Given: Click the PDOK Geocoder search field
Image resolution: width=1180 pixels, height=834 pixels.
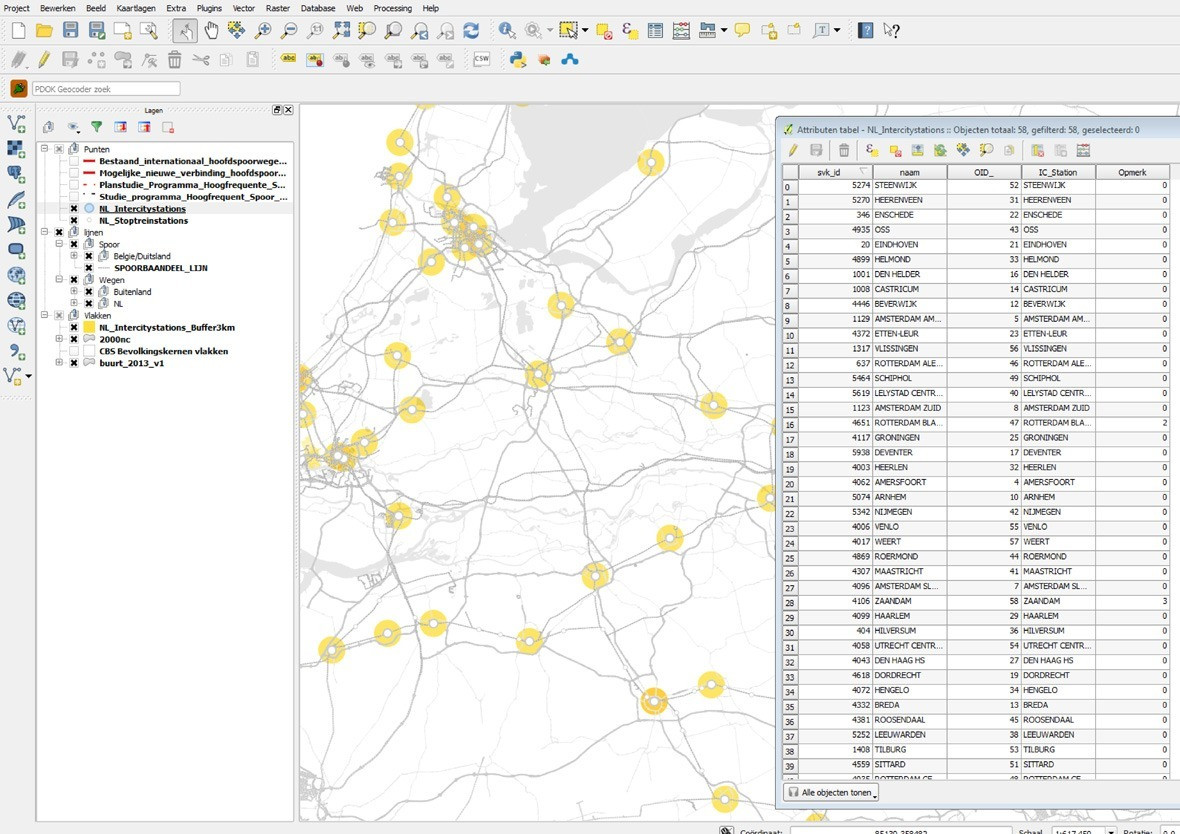Looking at the screenshot, I should click(106, 89).
